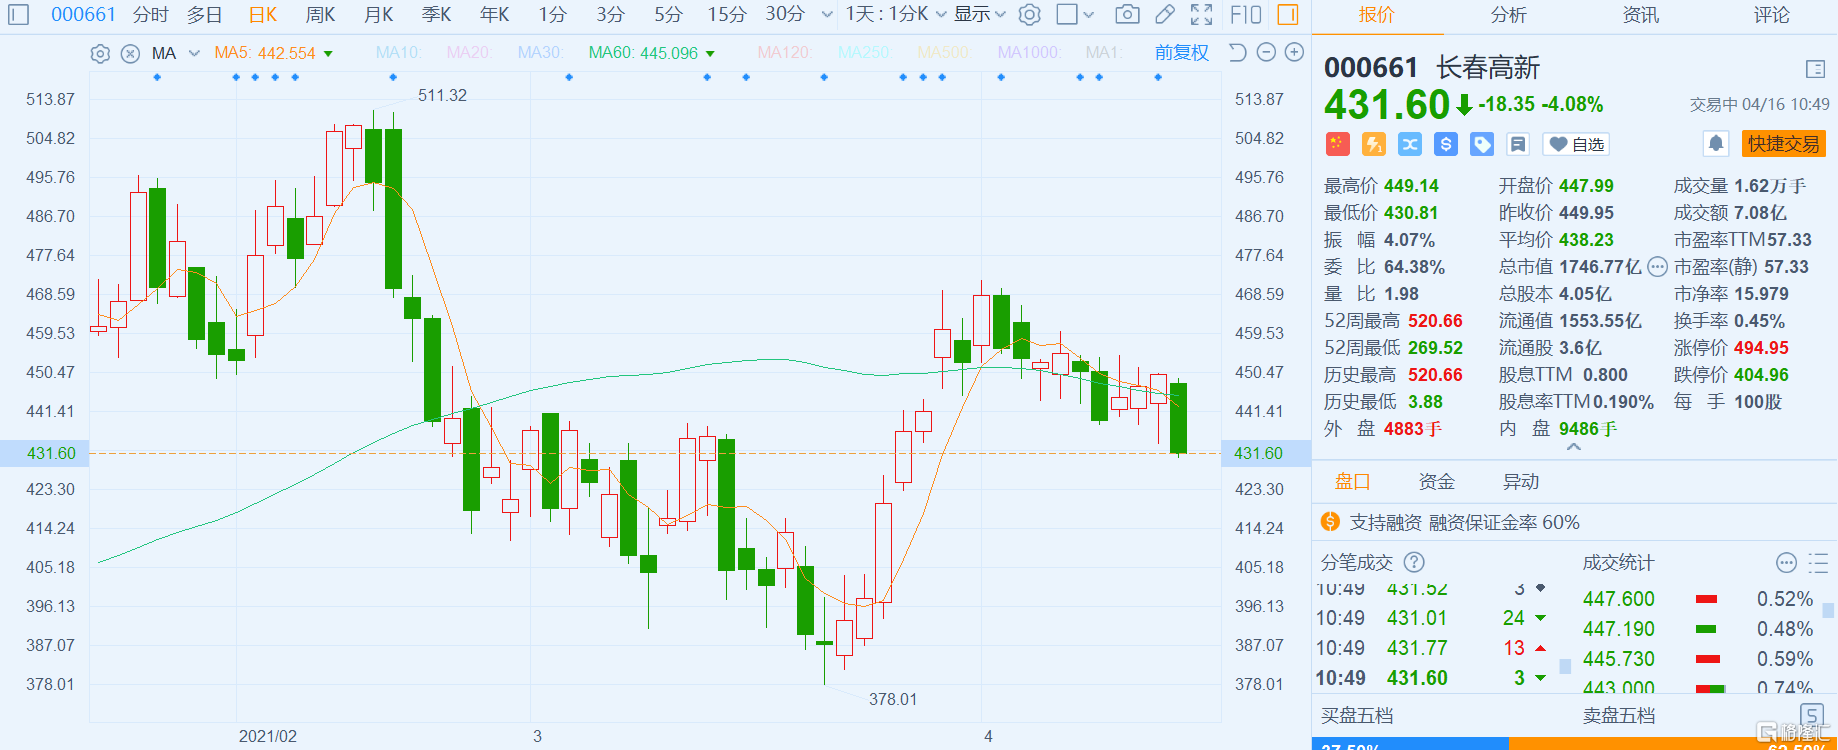The image size is (1838, 750).
Task: Add stock to 自选 watchlist
Action: point(1577,144)
